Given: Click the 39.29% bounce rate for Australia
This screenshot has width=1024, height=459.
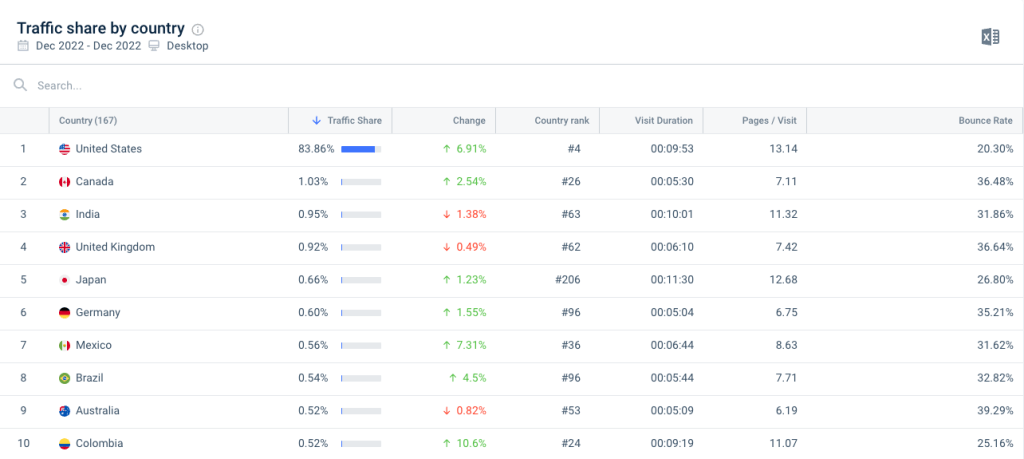Looking at the screenshot, I should 996,411.
